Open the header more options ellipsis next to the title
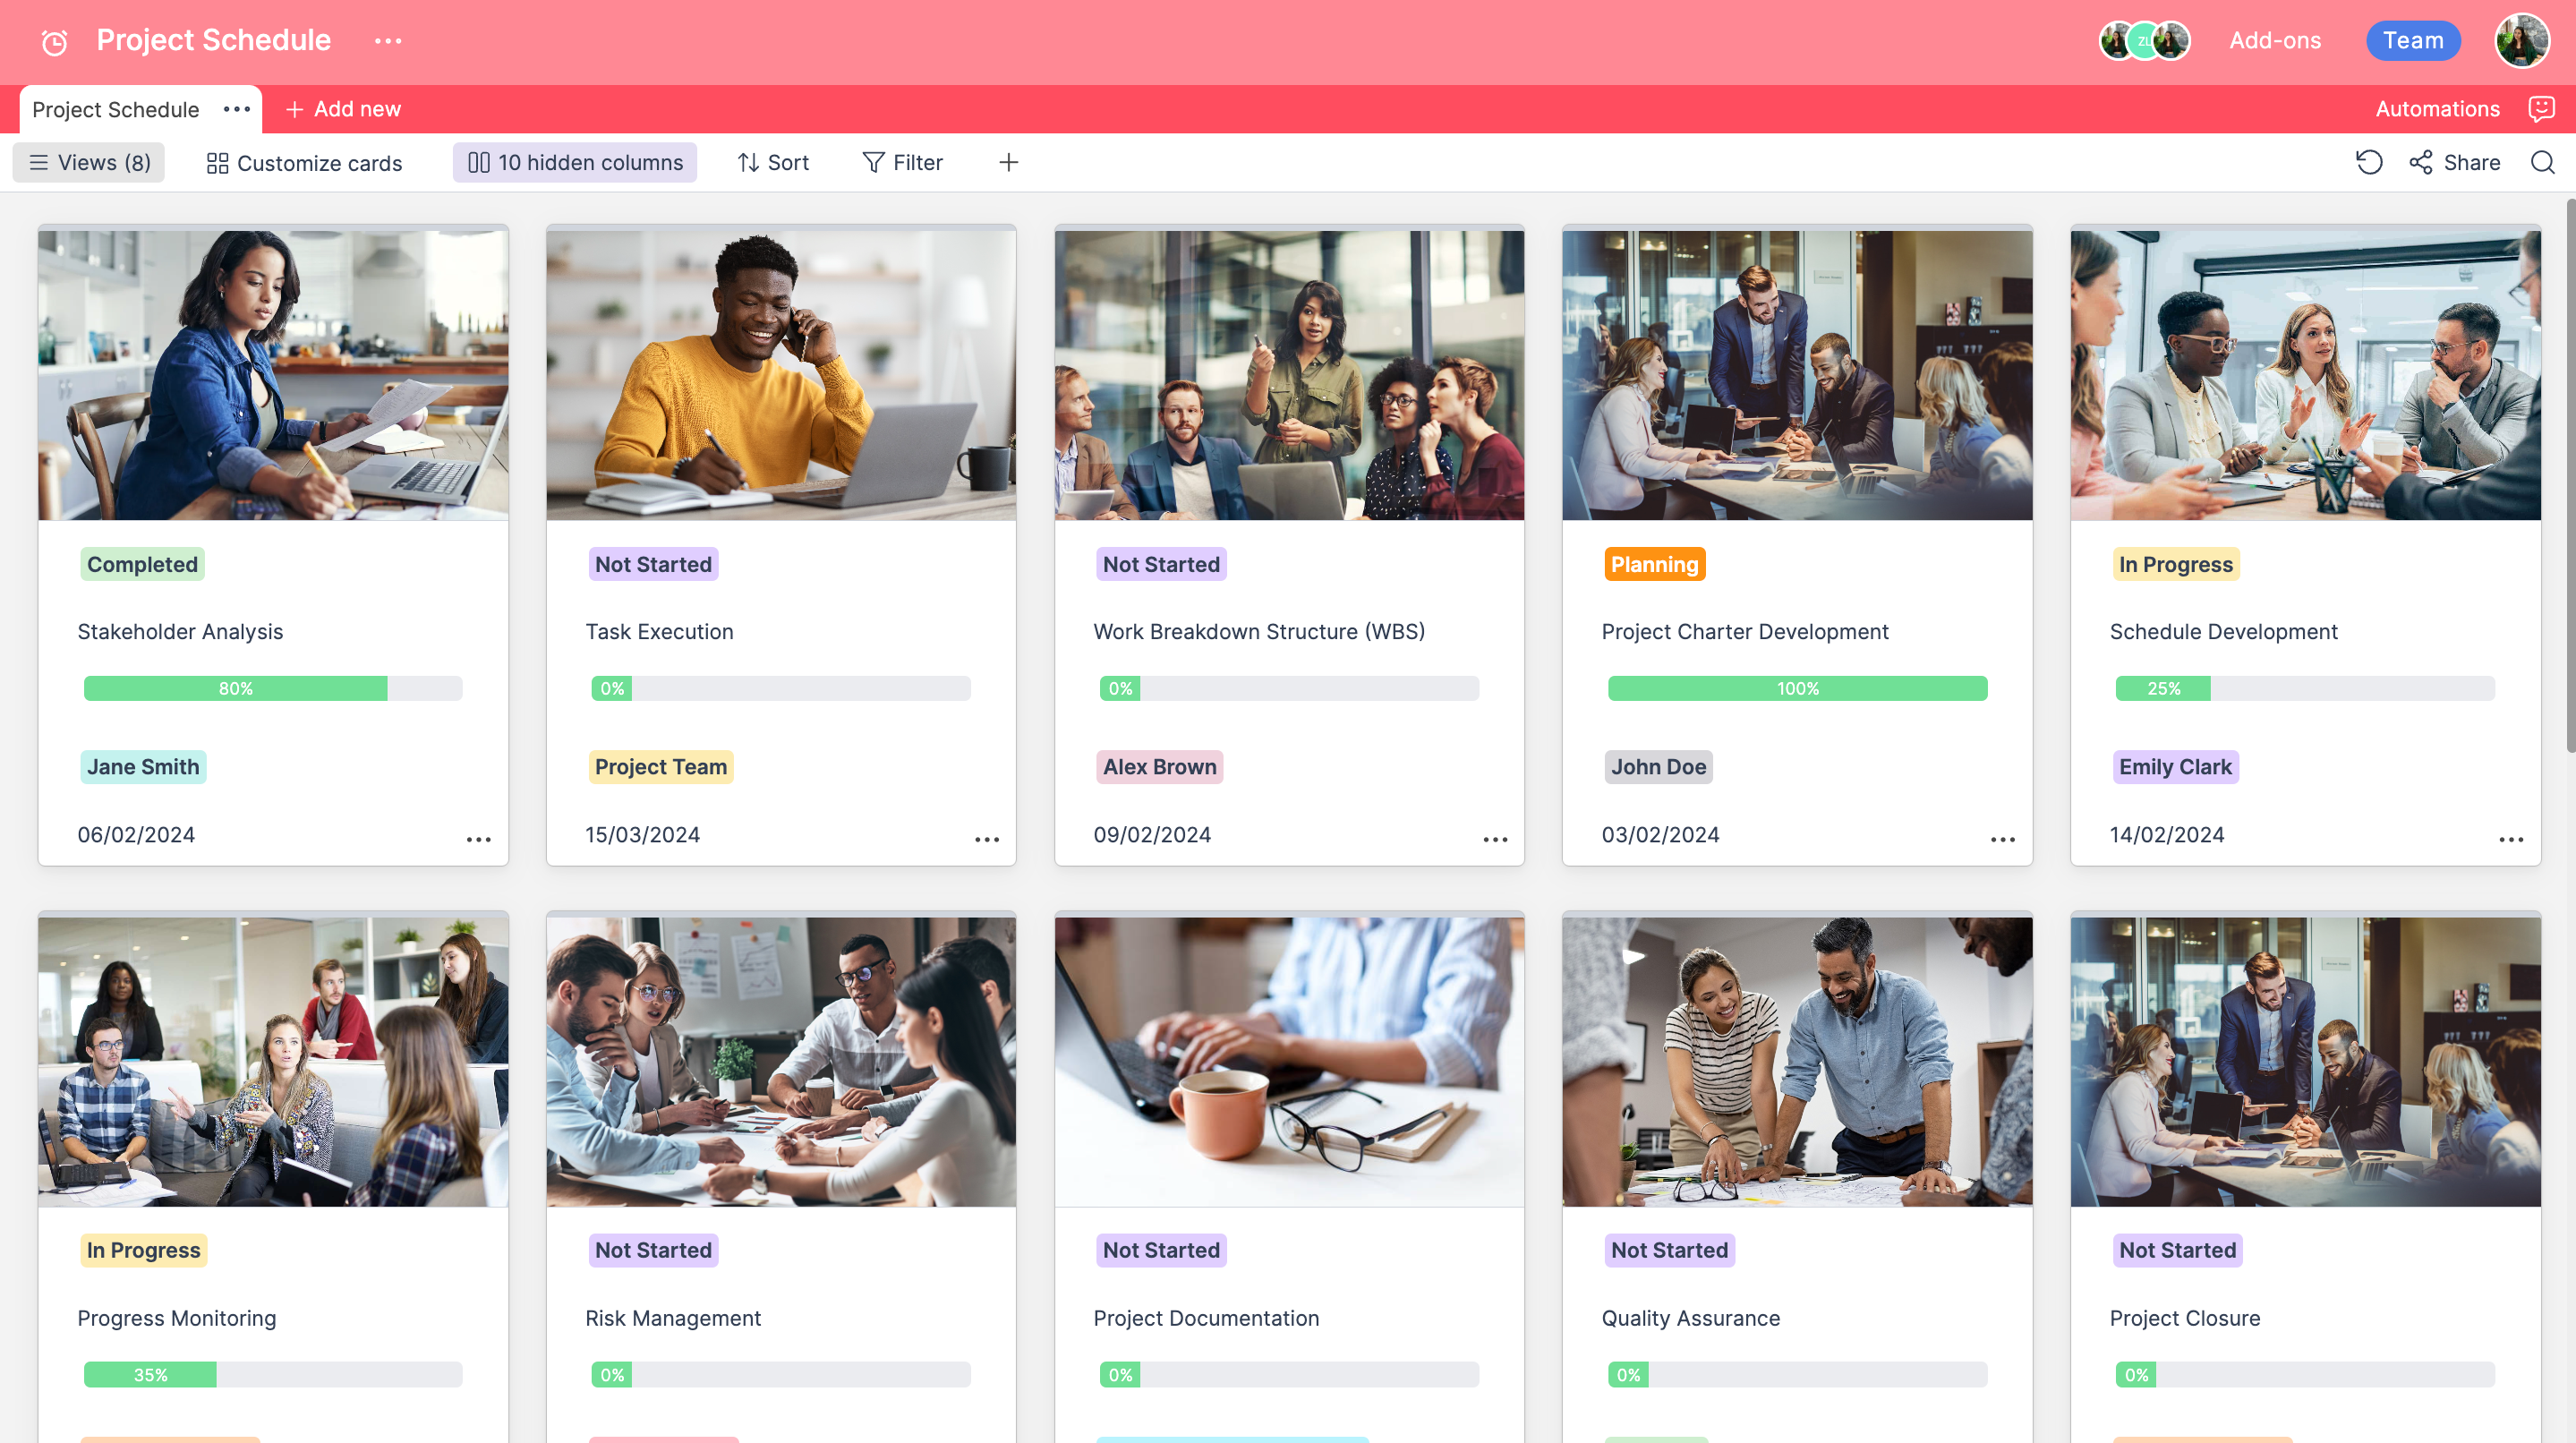This screenshot has height=1443, width=2576. [388, 41]
